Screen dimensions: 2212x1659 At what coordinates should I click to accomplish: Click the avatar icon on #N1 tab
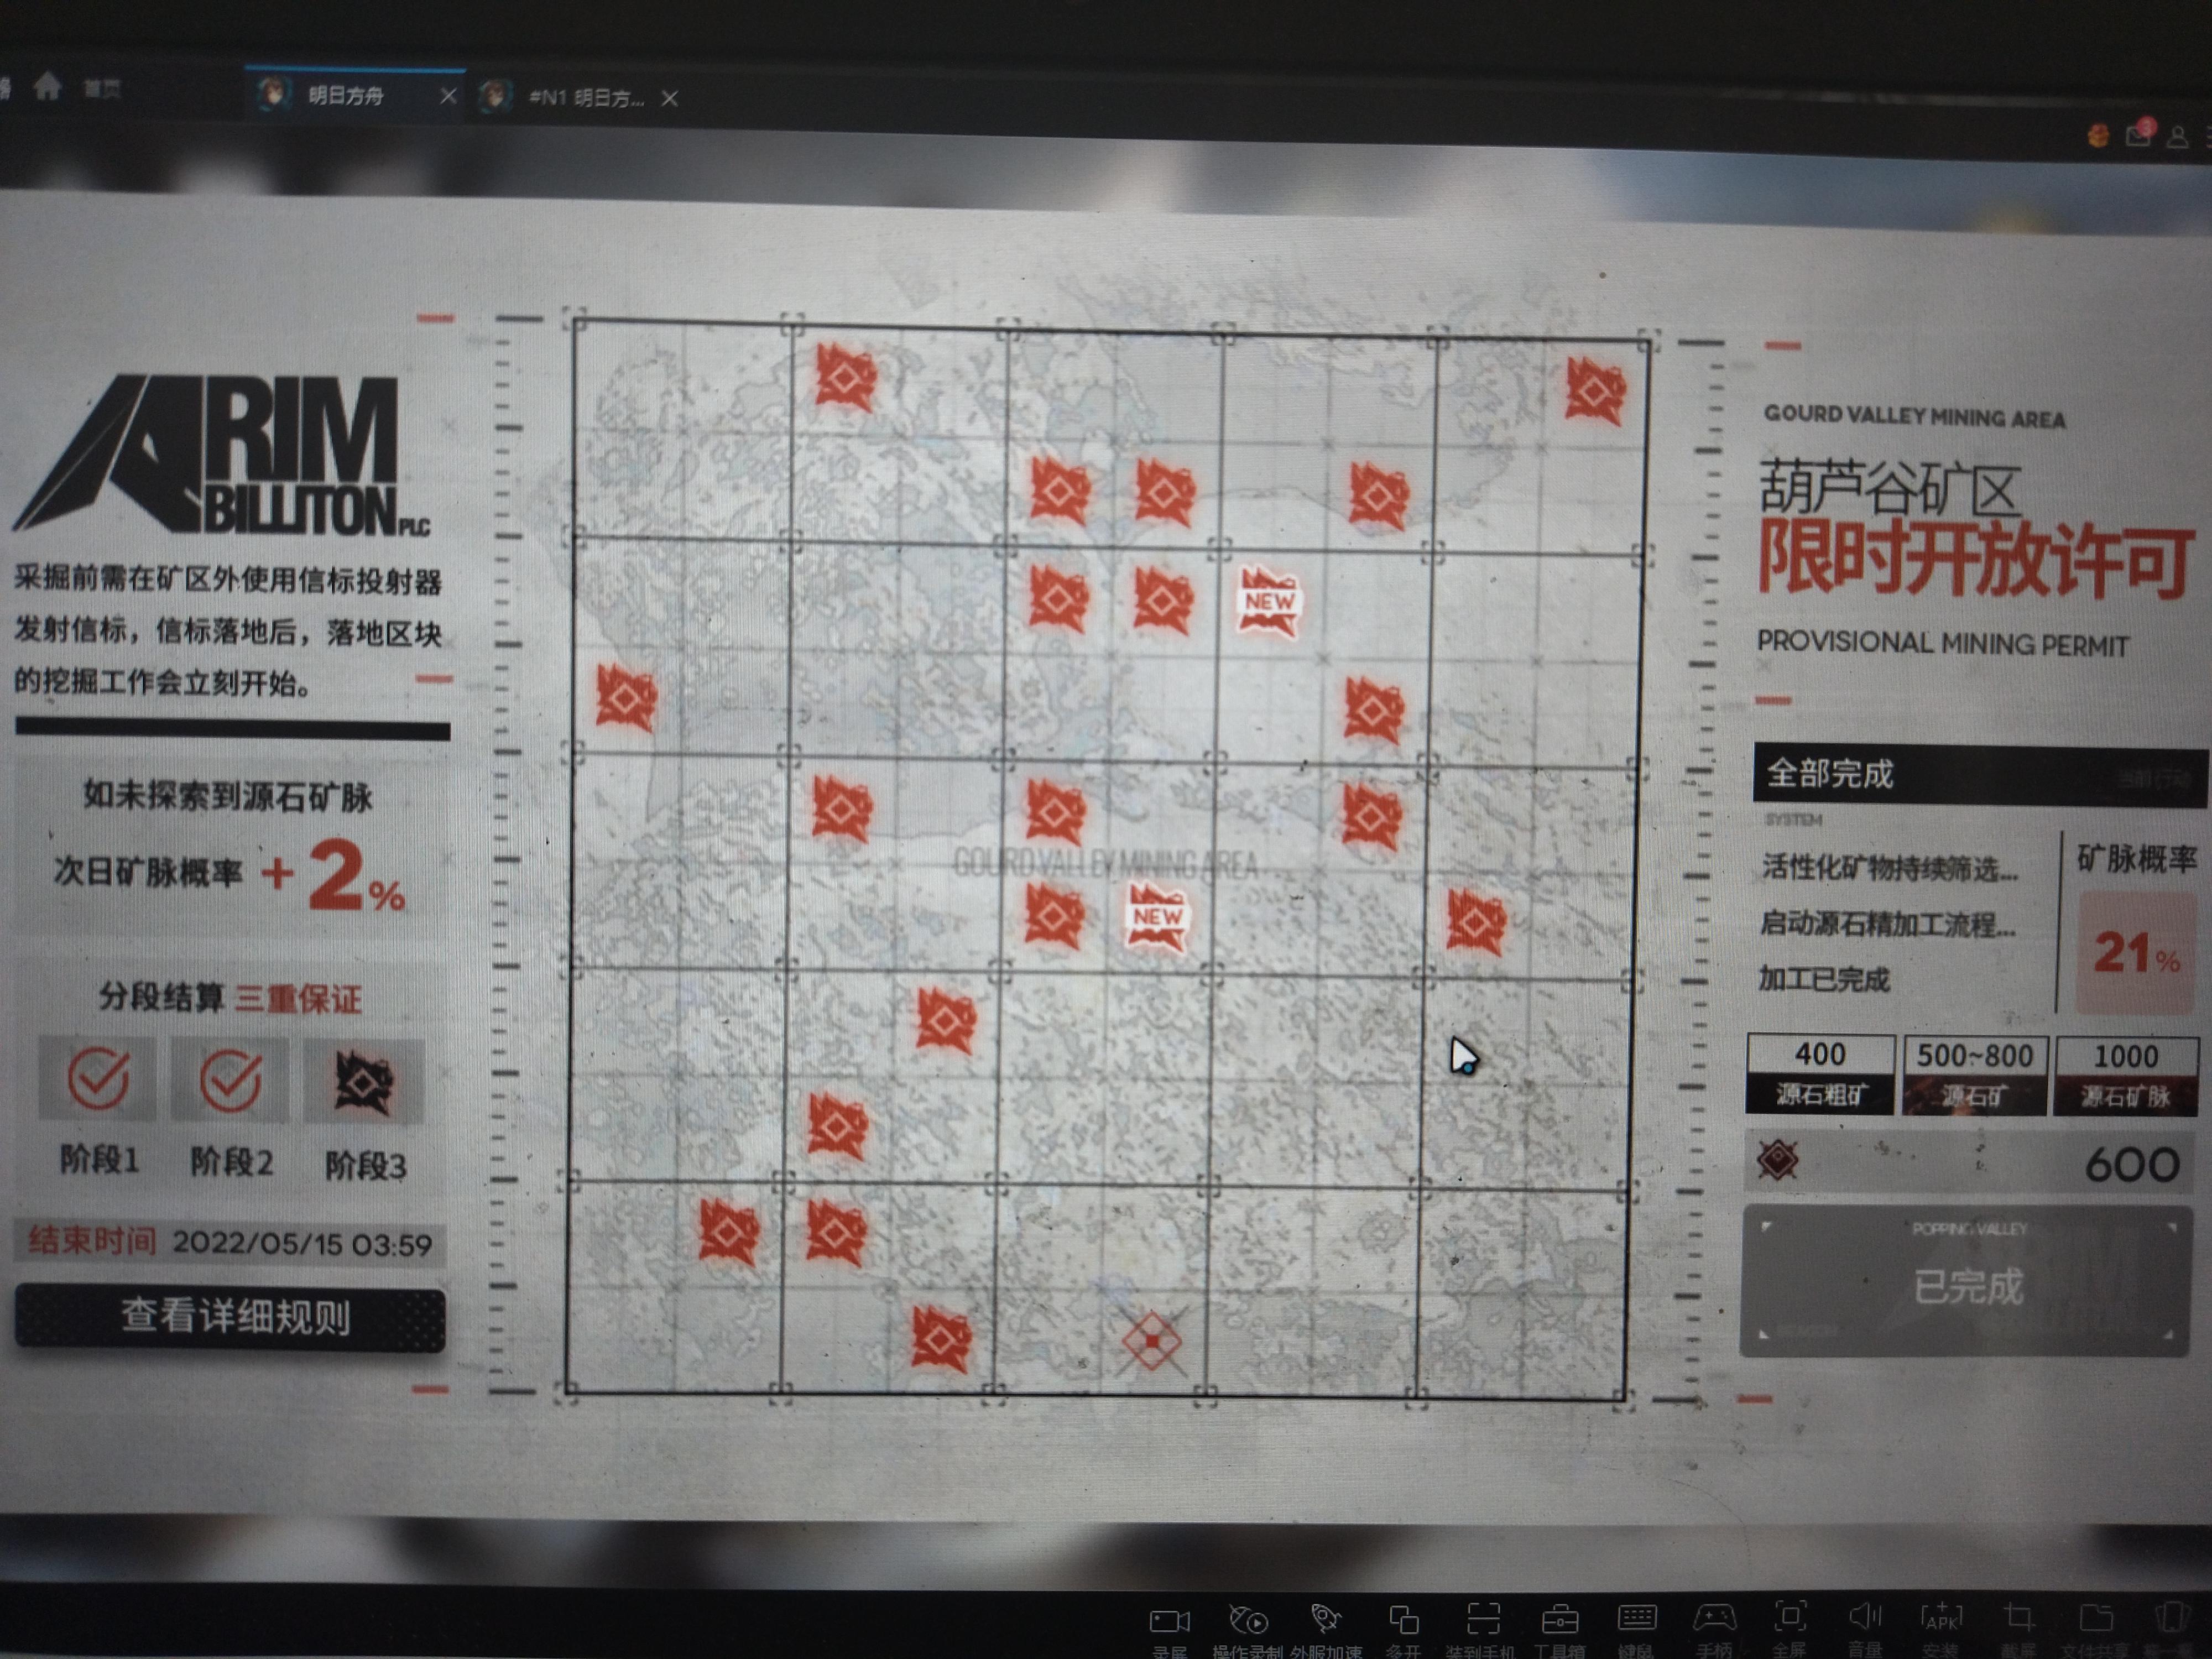495,96
